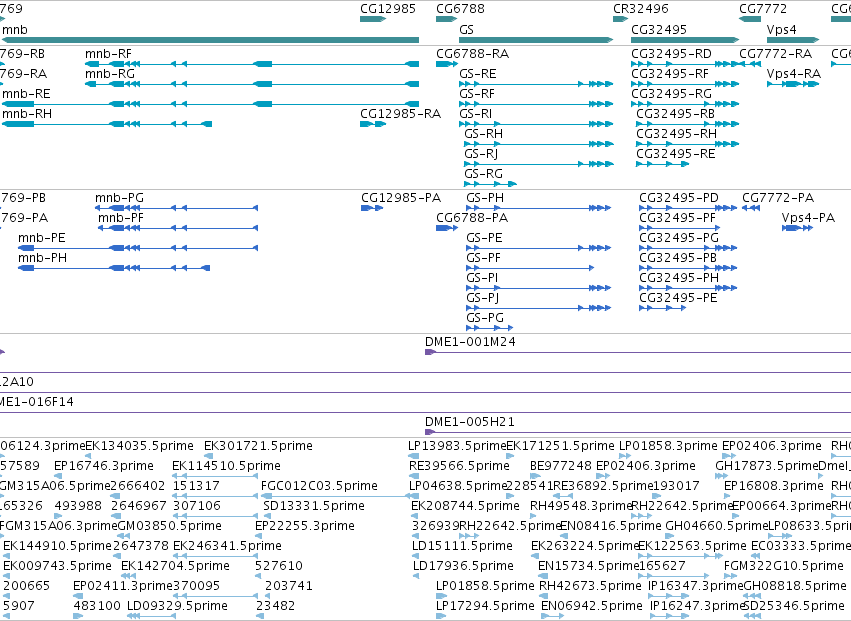Select the GS-PF protein label
The height and width of the screenshot is (621, 851).
click(483, 258)
